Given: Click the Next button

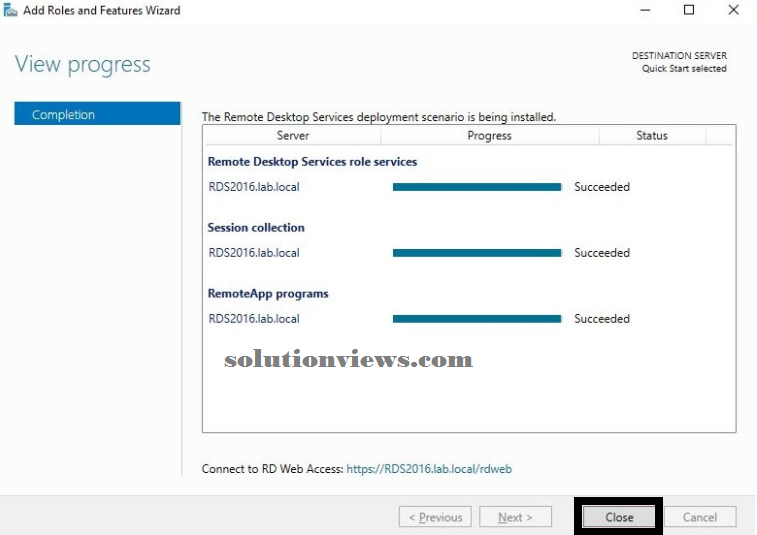Looking at the screenshot, I should (515, 517).
